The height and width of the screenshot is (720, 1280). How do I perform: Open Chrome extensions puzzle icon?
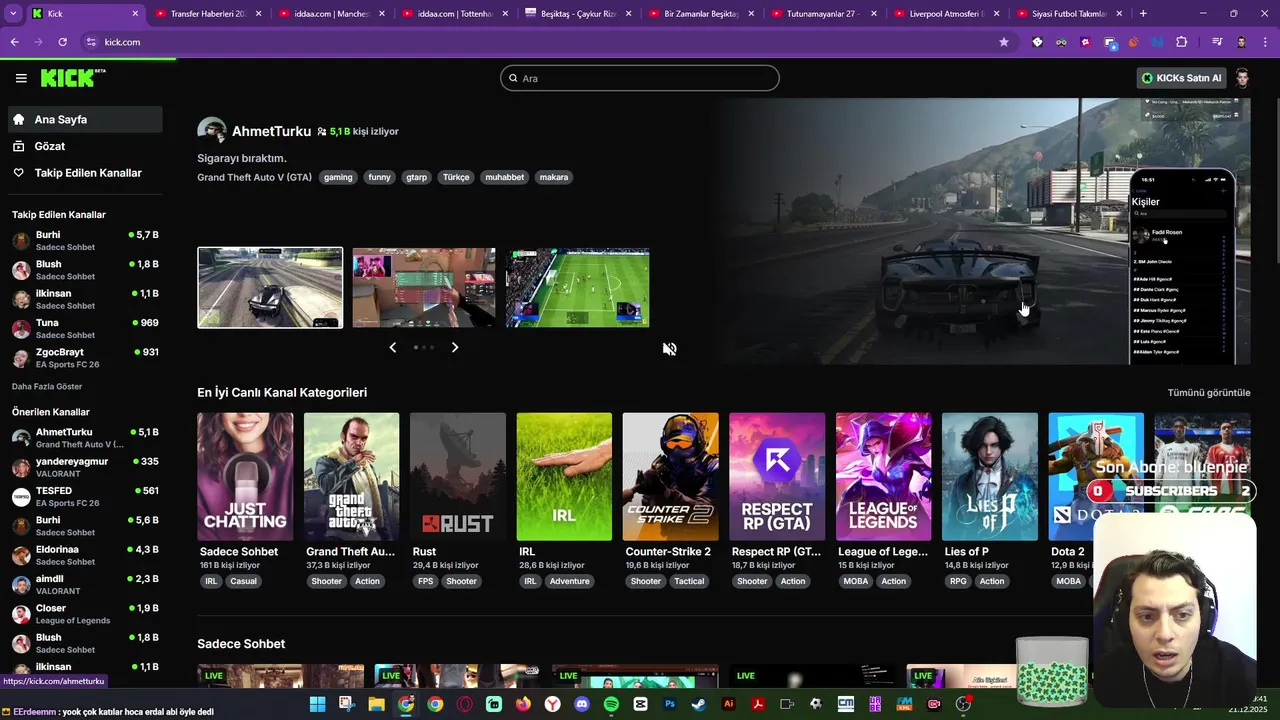point(1182,42)
